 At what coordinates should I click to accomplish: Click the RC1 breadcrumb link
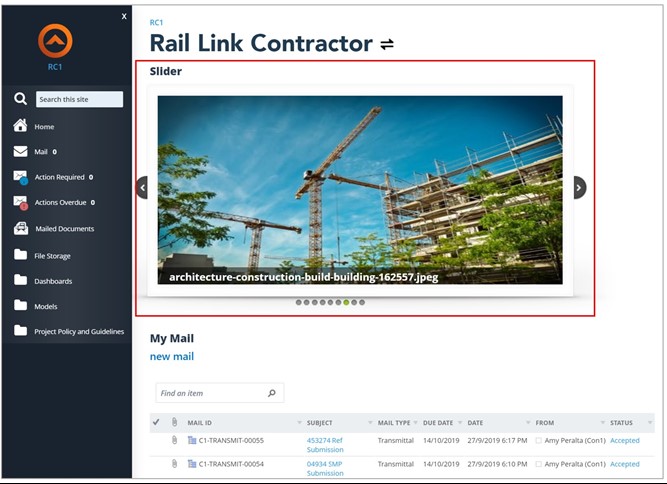(x=156, y=23)
